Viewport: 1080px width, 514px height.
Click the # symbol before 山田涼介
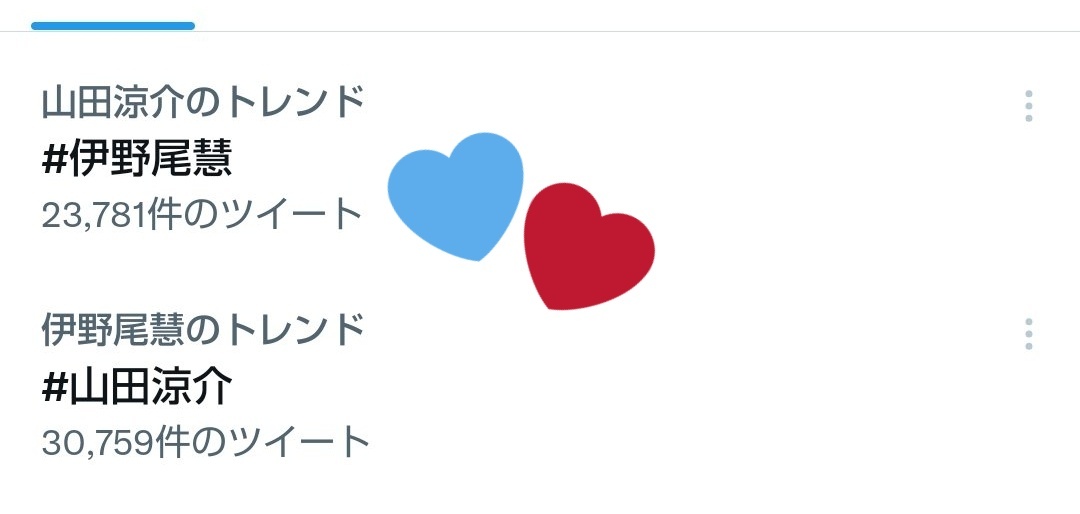[x=53, y=389]
